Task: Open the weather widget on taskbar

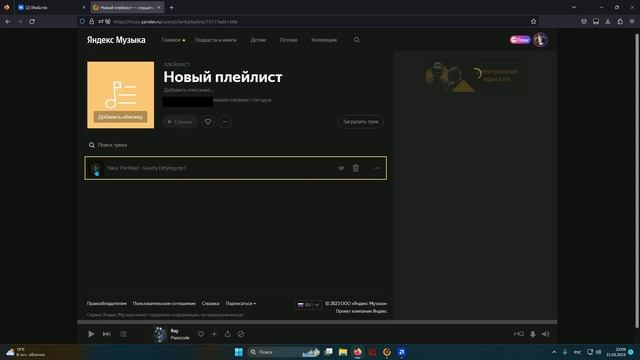Action: click(25, 352)
